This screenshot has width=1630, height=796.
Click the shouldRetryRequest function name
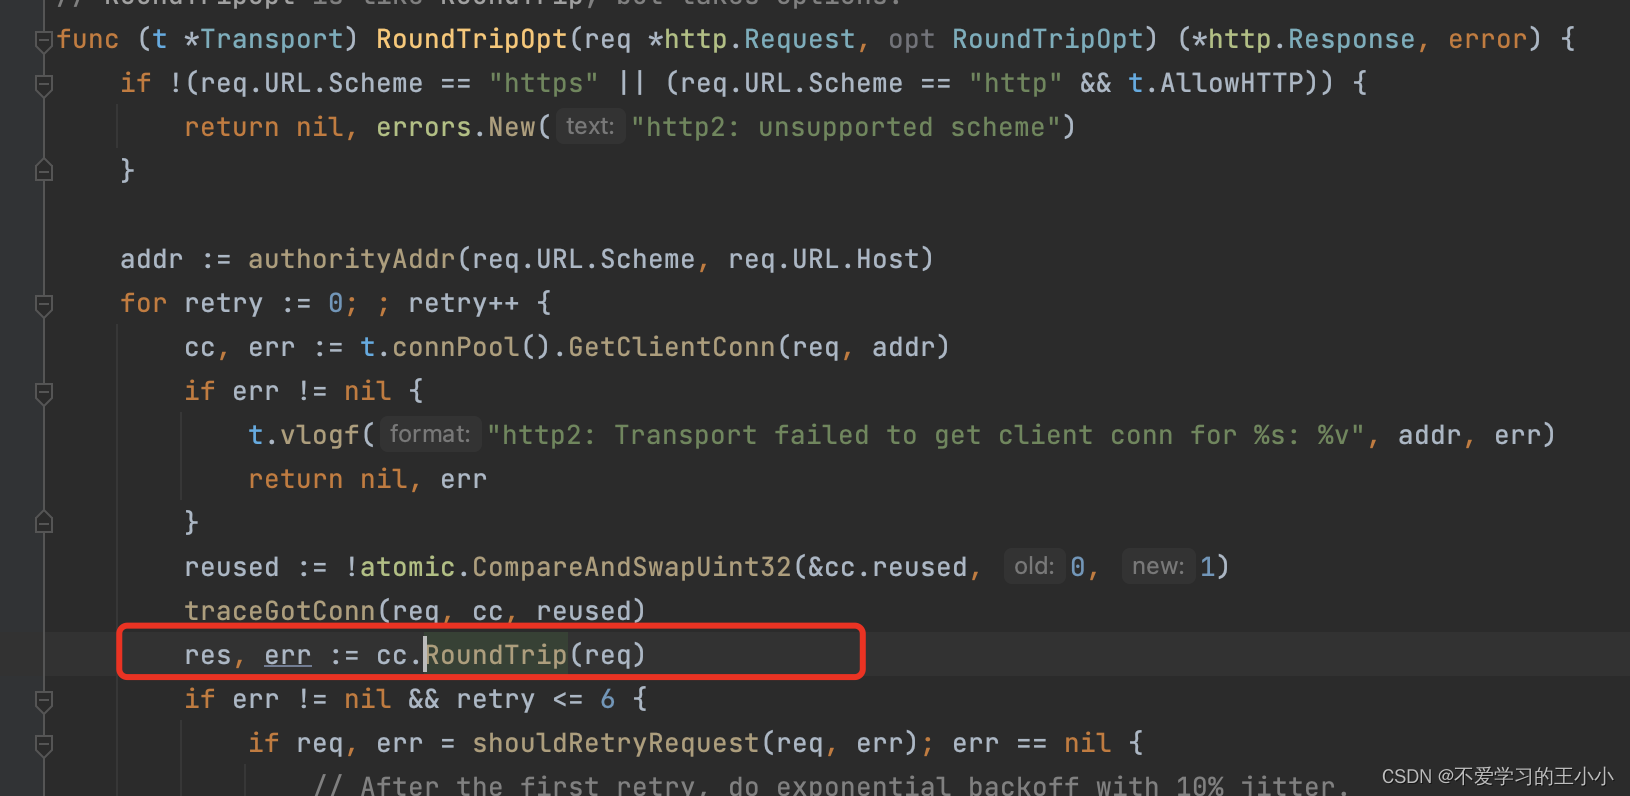click(616, 743)
